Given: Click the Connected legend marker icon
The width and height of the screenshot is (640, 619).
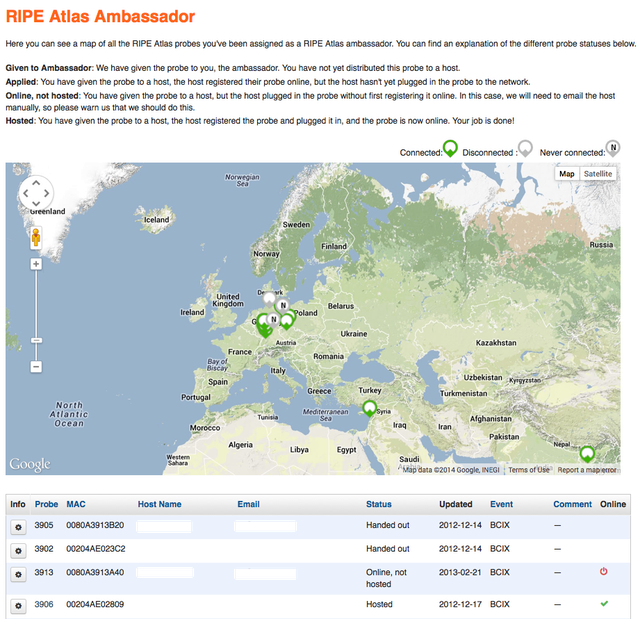Looking at the screenshot, I should click(x=450, y=149).
